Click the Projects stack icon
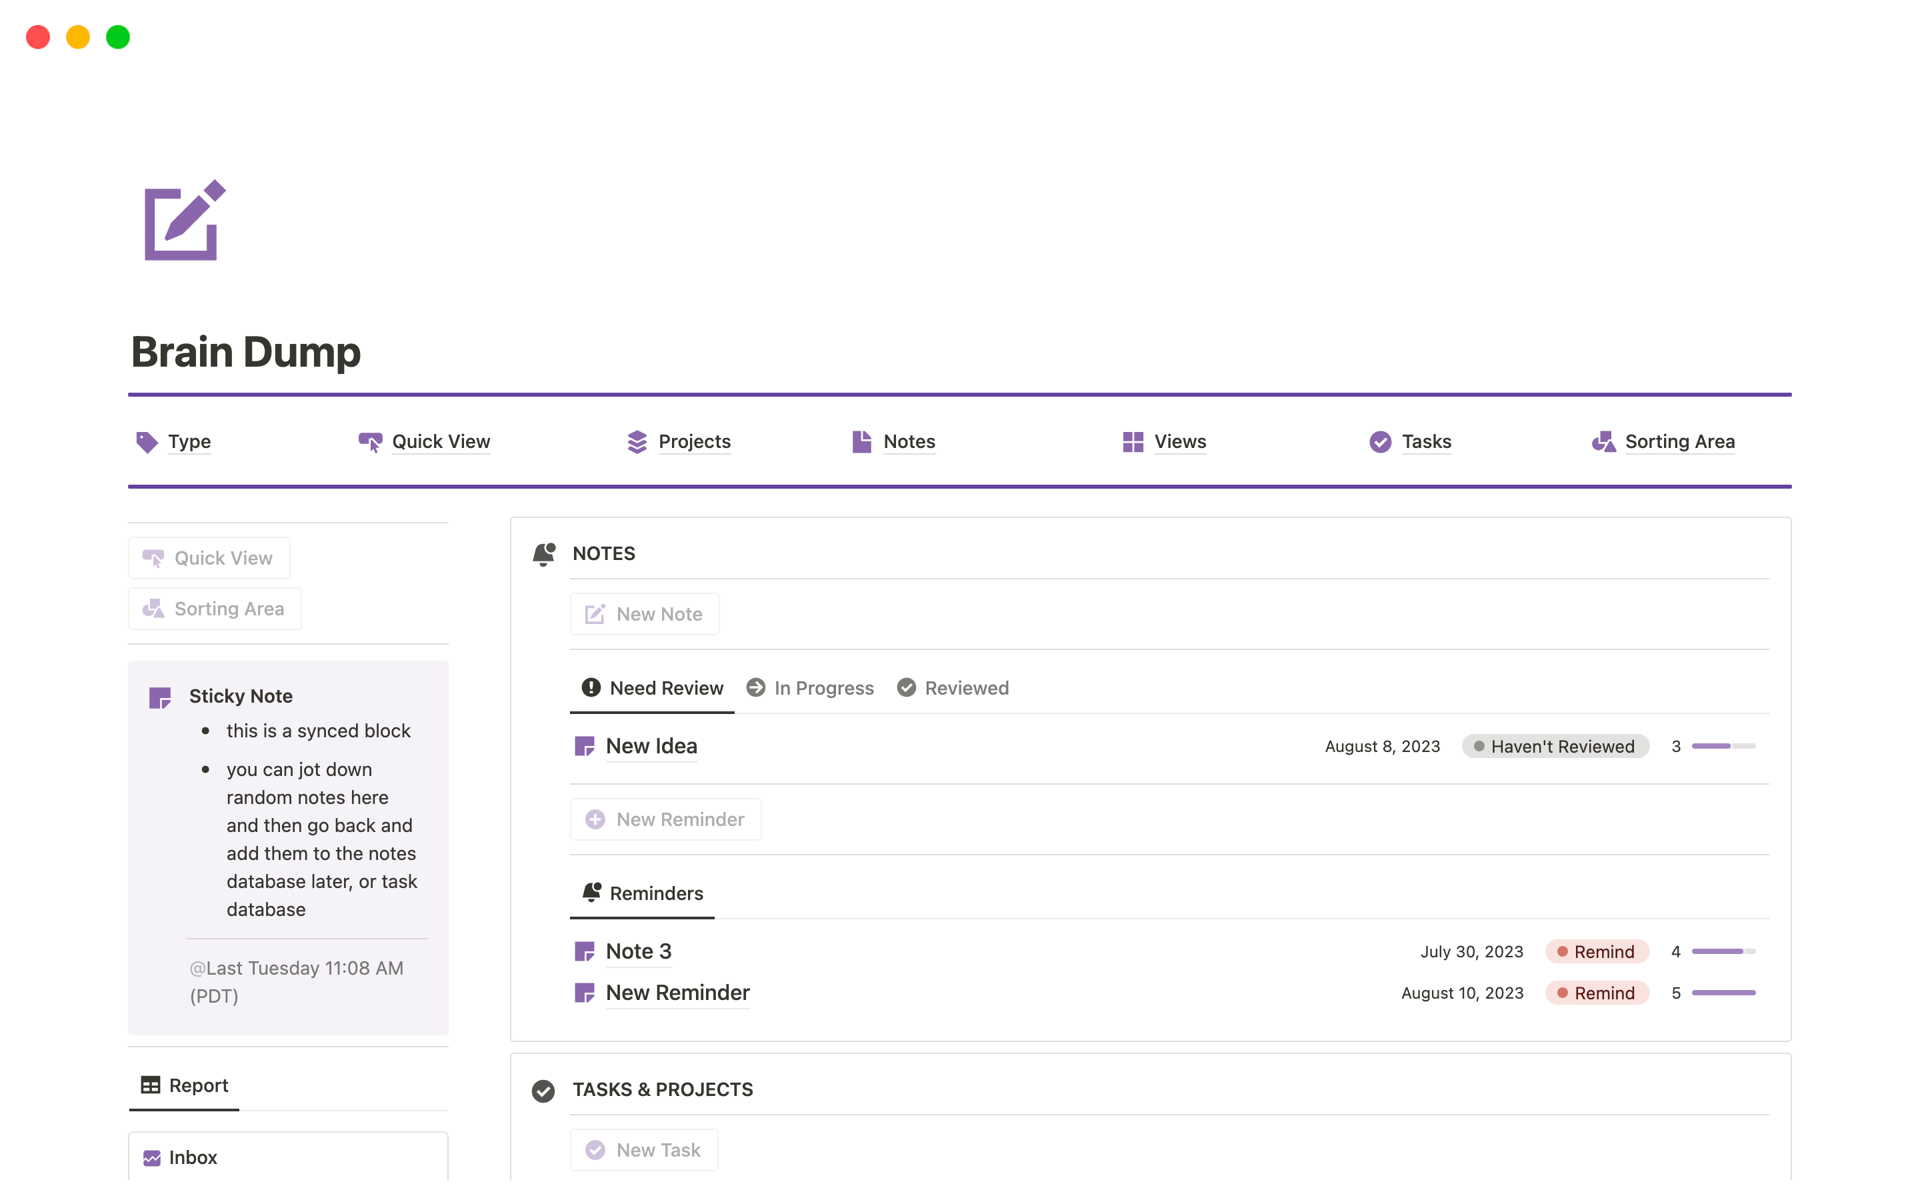The image size is (1920, 1200). 637,442
